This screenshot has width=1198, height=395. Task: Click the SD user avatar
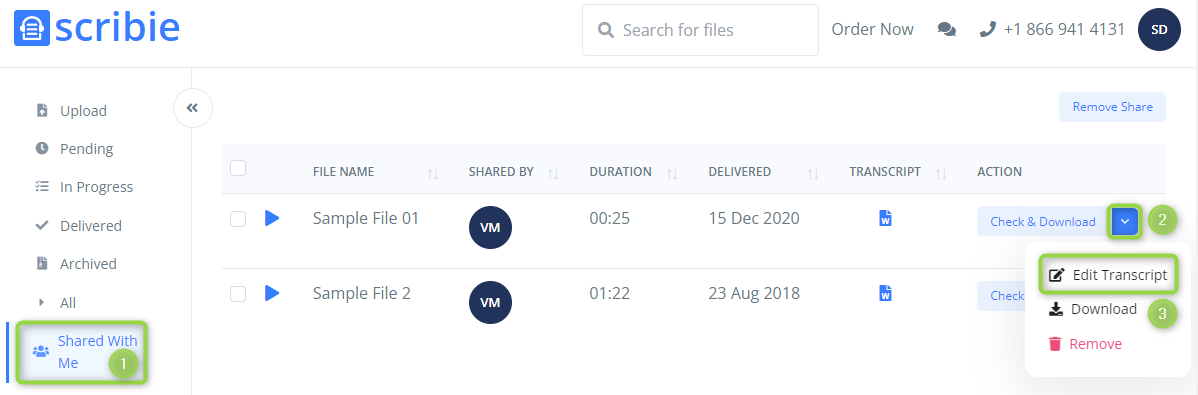1159,30
